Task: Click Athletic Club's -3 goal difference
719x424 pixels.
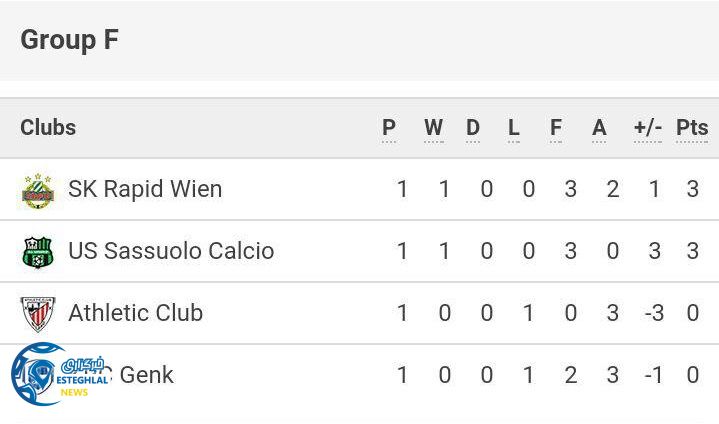Action: (x=653, y=313)
